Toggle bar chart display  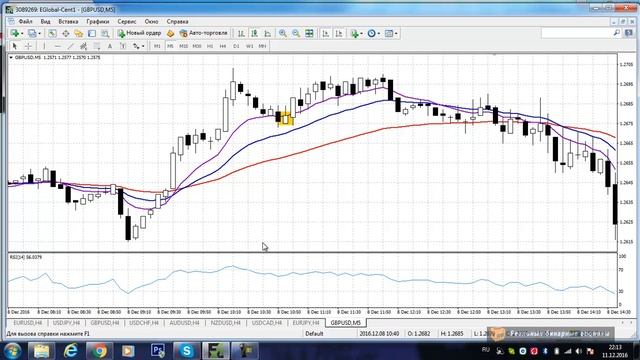(241, 33)
